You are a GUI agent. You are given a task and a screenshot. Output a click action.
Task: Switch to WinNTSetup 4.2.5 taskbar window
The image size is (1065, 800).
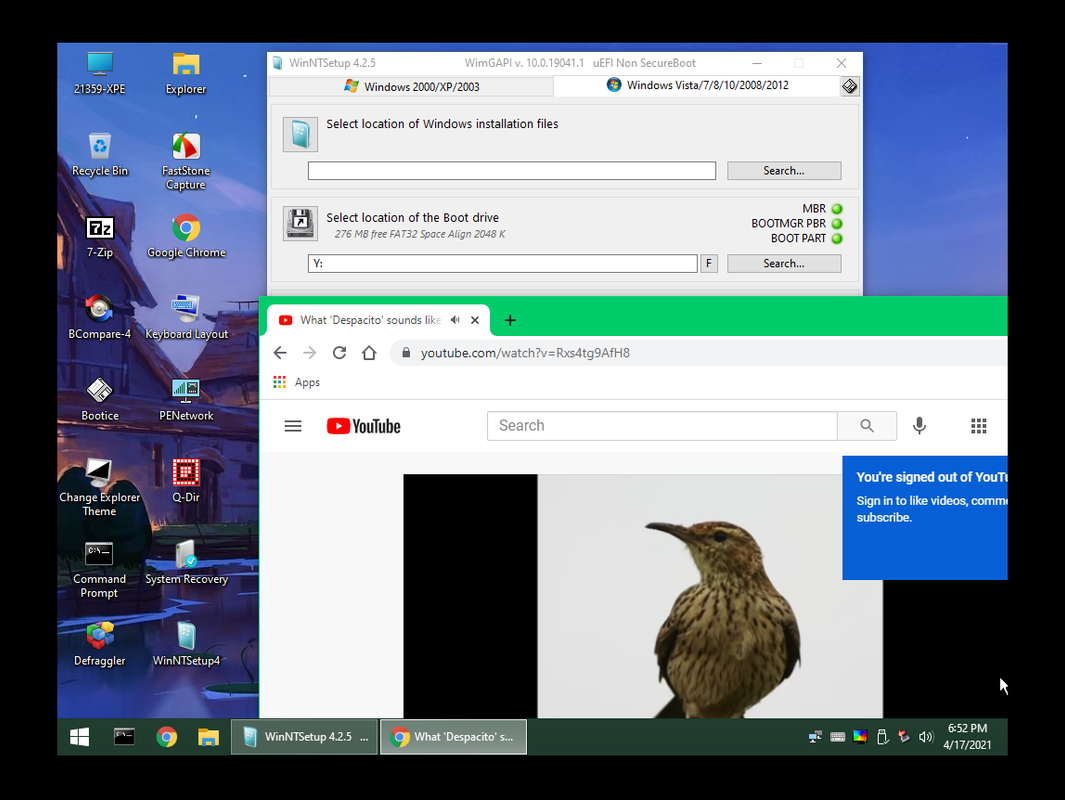coord(304,737)
